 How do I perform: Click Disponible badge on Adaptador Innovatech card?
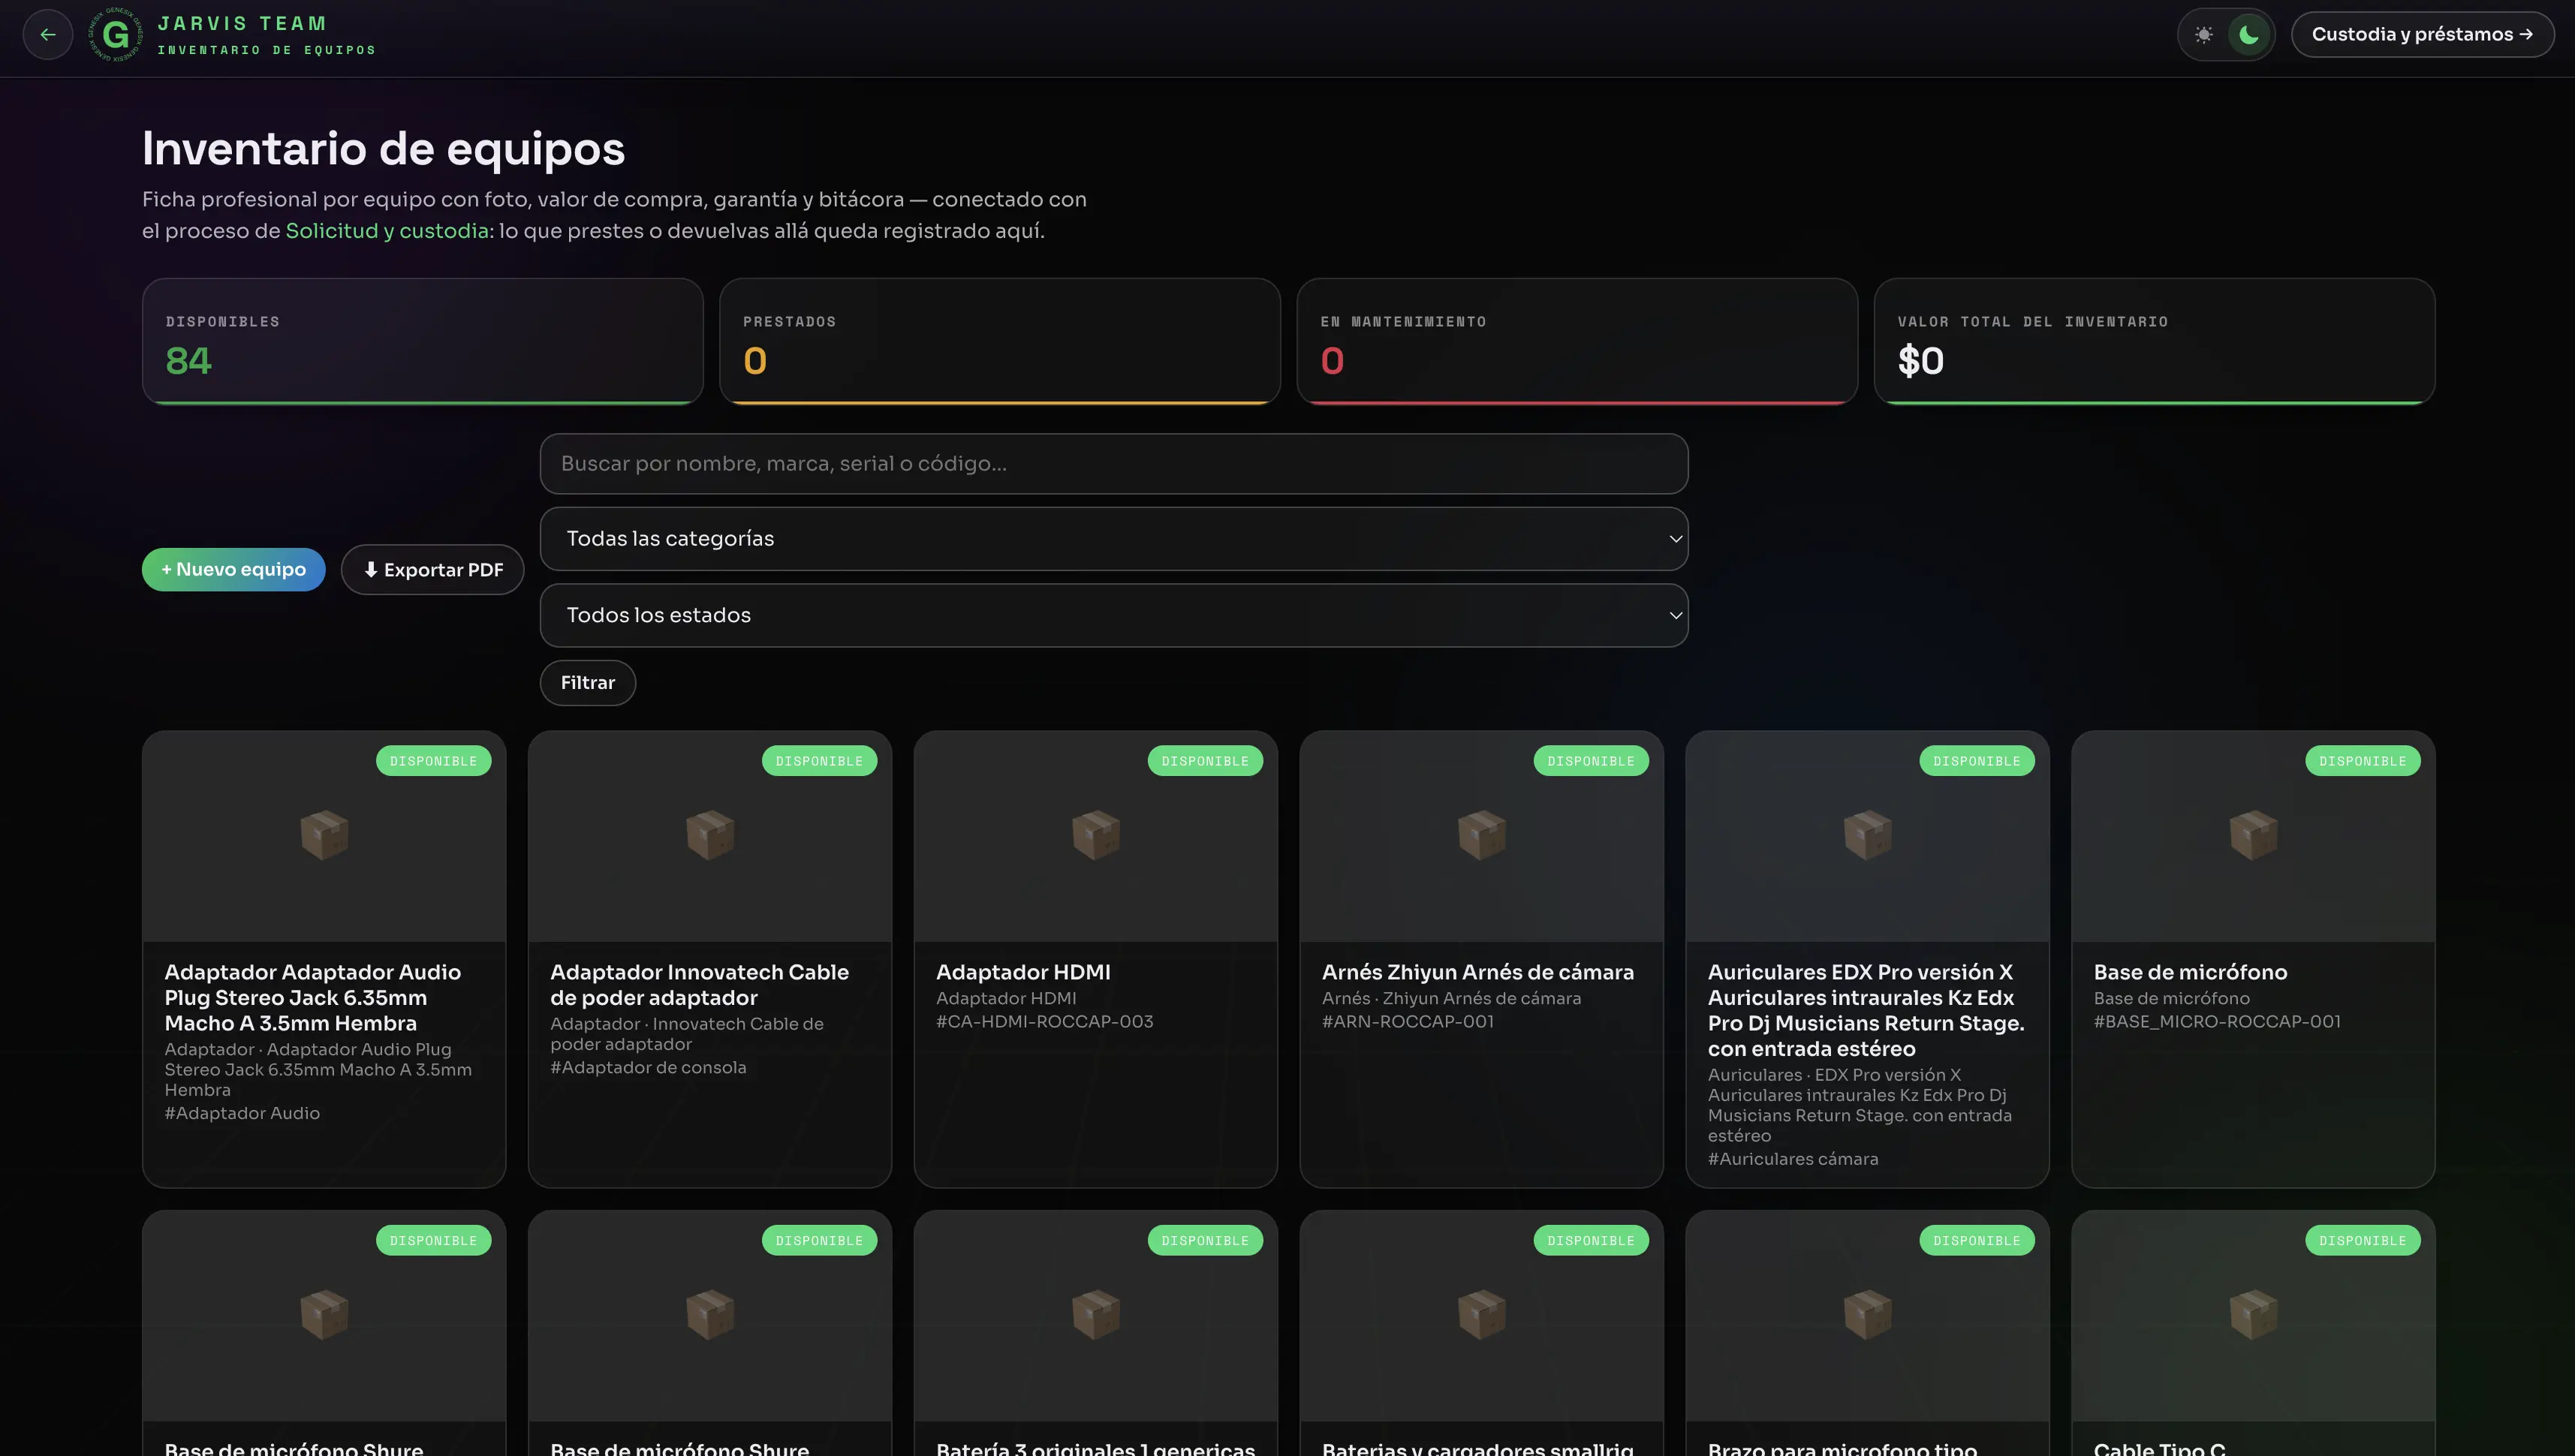pos(819,761)
